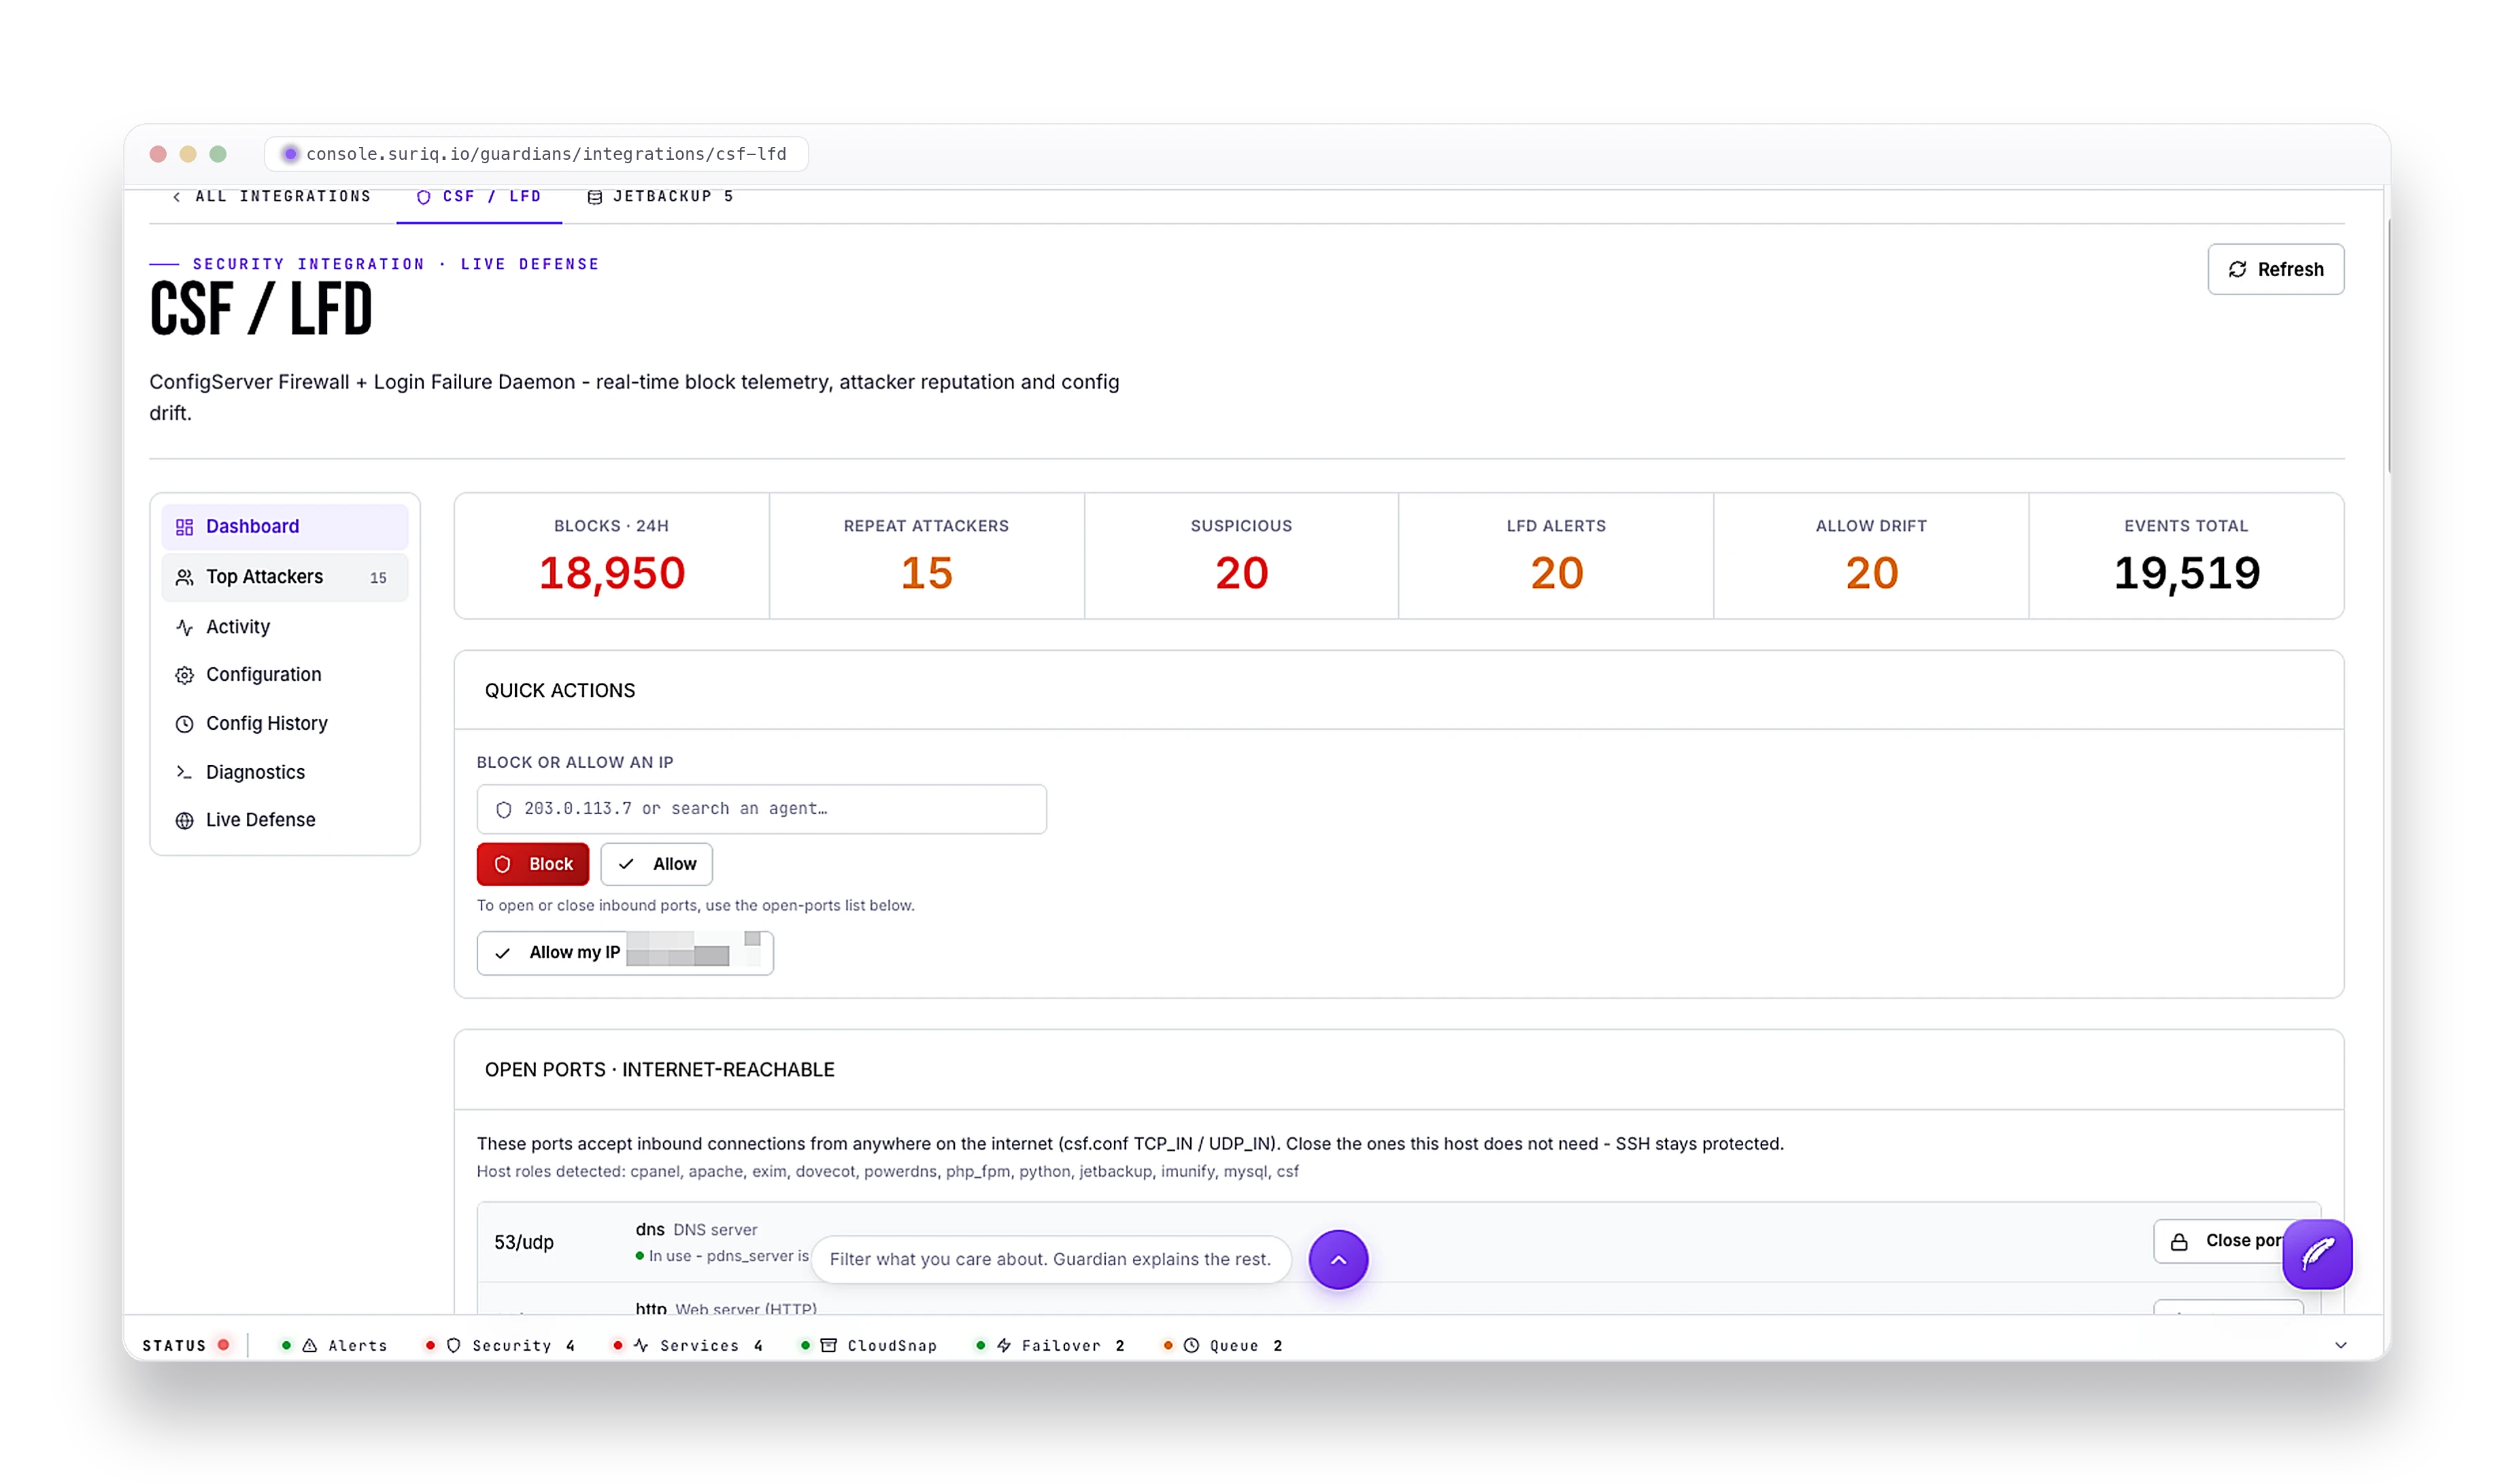Open the Dashboard sidebar item
This screenshot has height=1484, width=2515.
285,527
